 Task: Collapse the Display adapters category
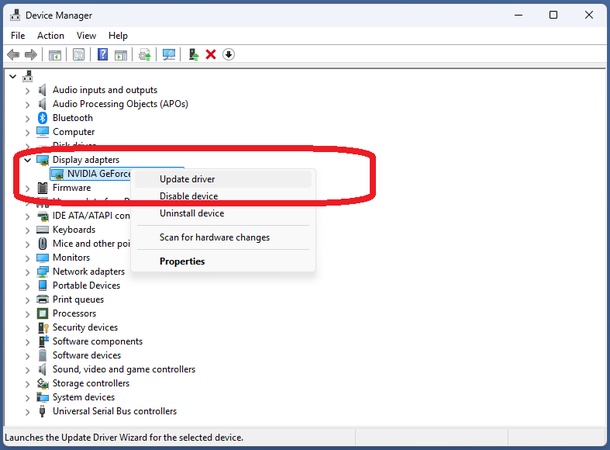pos(27,160)
